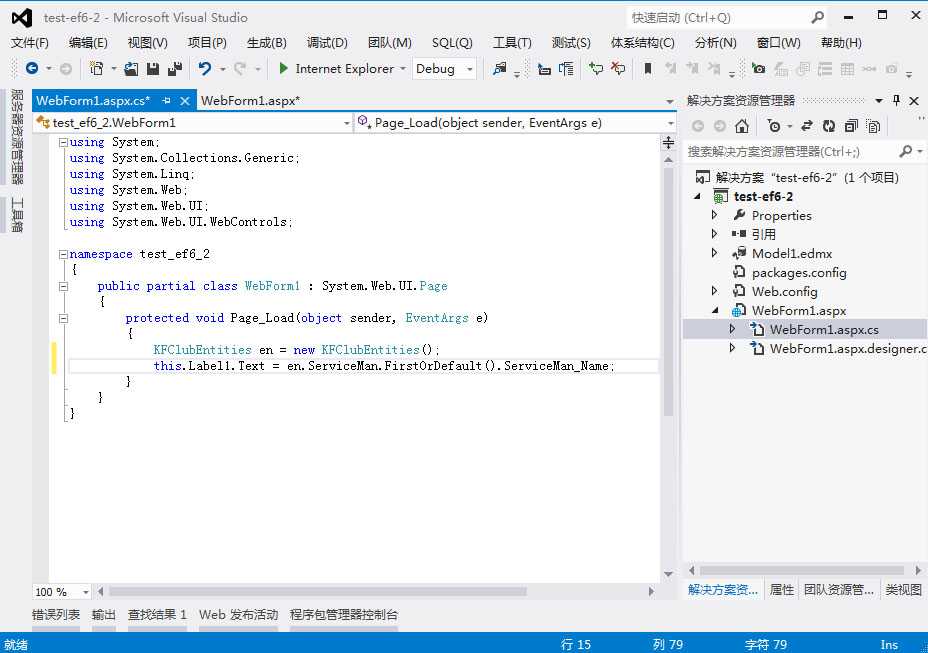The height and width of the screenshot is (653, 928).
Task: Open the 属性 panel tab
Action: pyautogui.click(x=781, y=590)
